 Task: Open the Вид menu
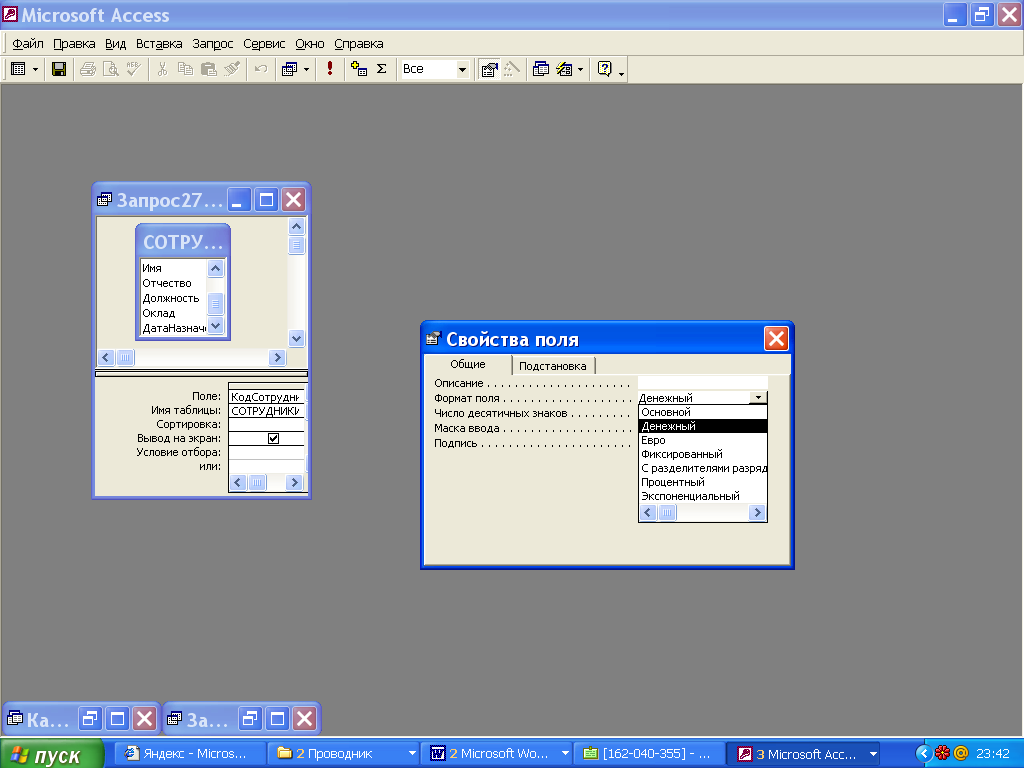pyautogui.click(x=116, y=44)
